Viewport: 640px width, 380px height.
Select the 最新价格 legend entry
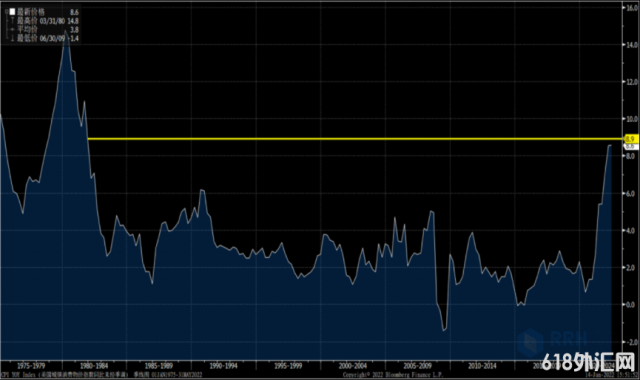pos(31,12)
